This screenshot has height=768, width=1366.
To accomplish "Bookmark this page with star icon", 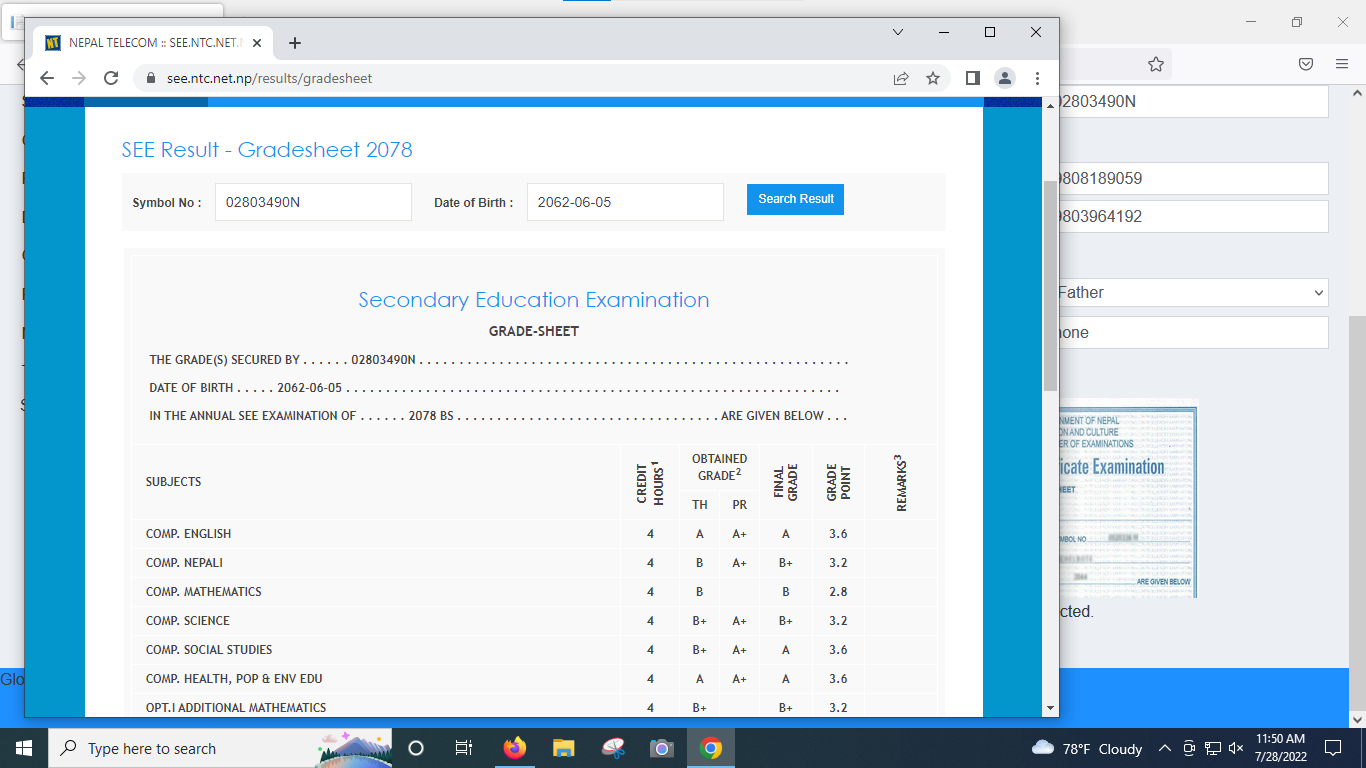I will (x=933, y=78).
